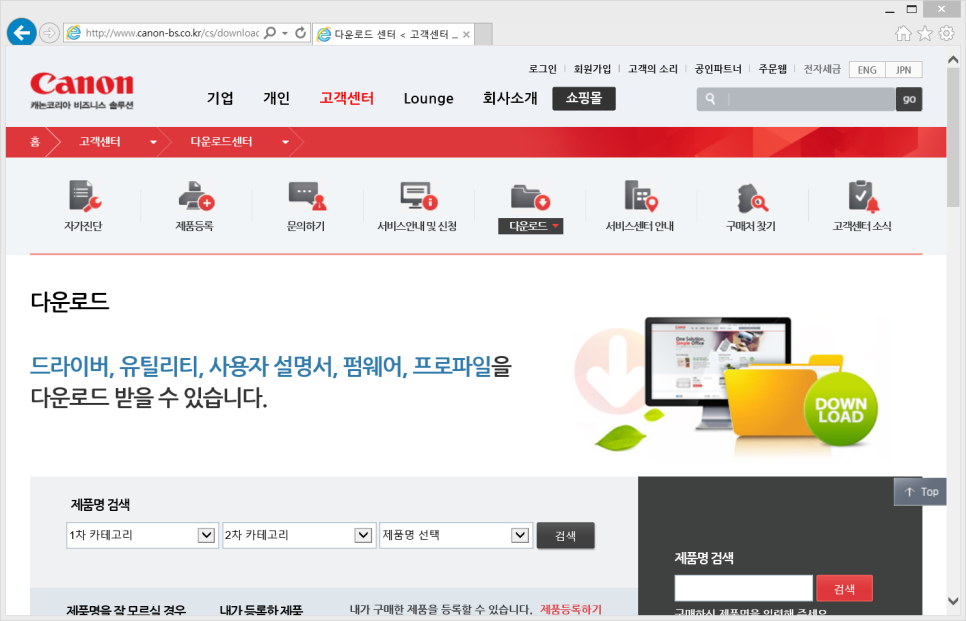
Task: Open the 1차 카테고리 dropdown
Action: pos(142,535)
